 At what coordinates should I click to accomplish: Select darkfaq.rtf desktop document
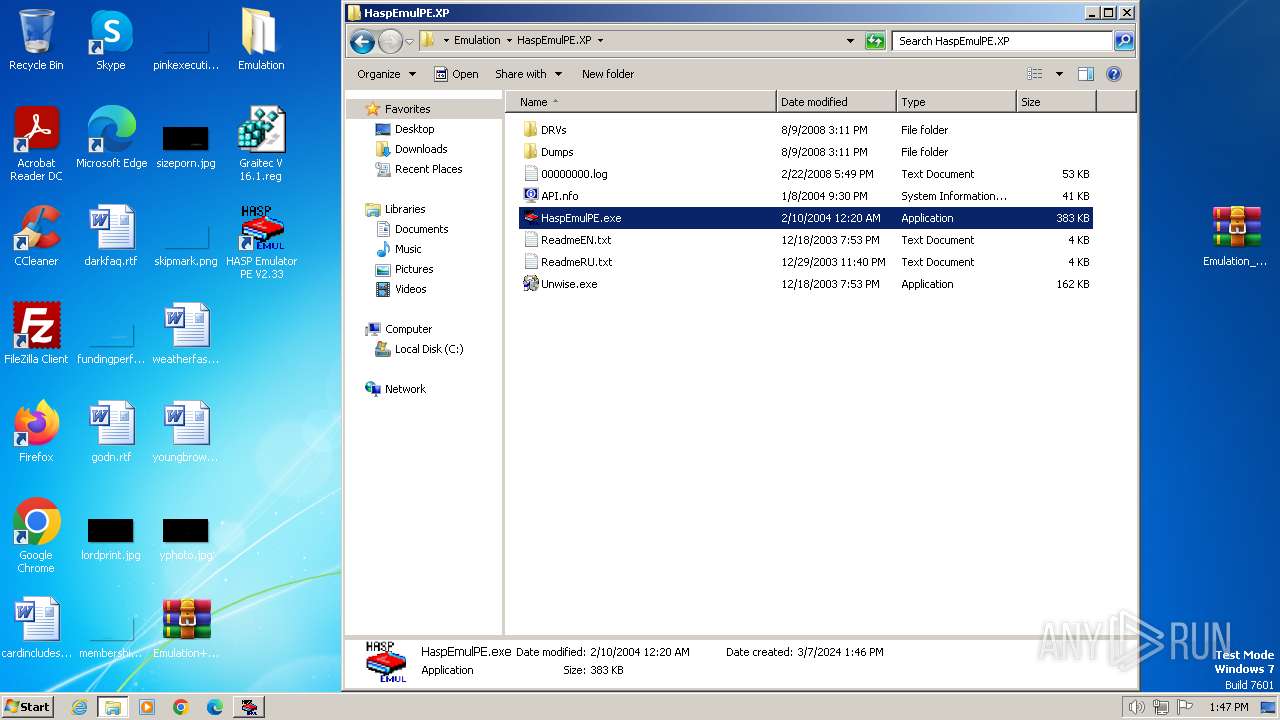tap(111, 236)
